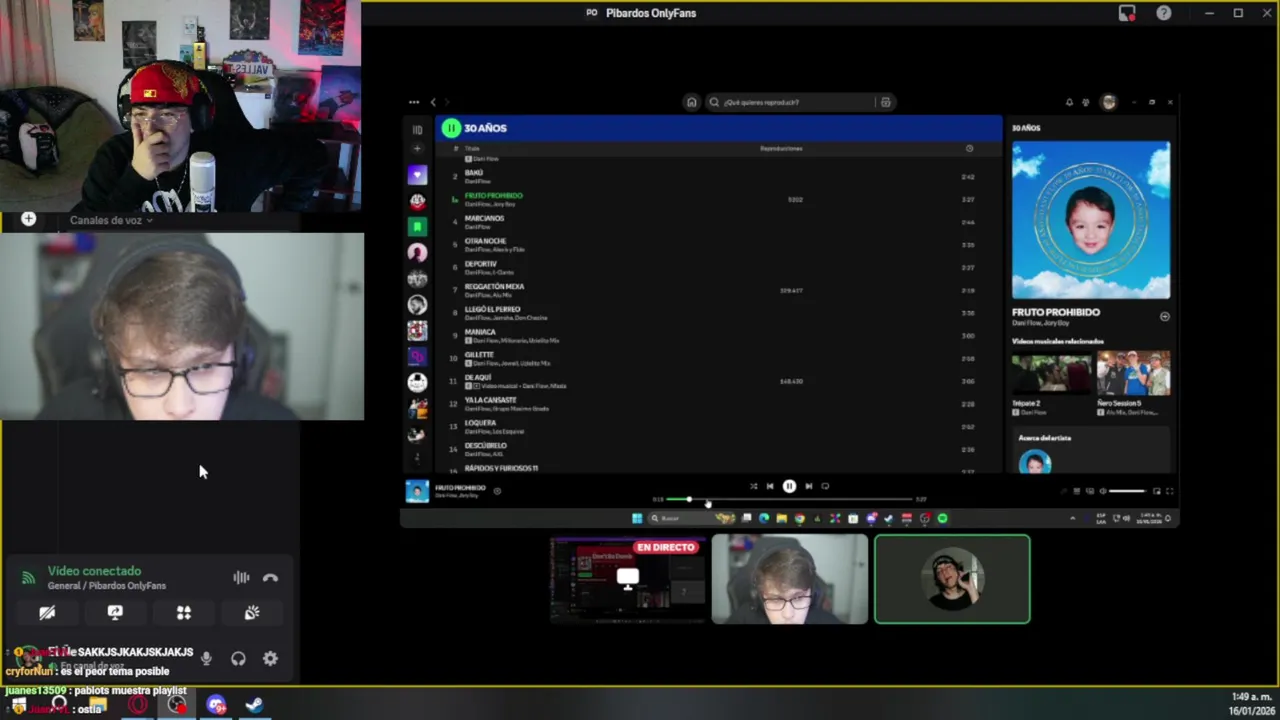Open Opera from the taskbar
Viewport: 1280px width, 720px height.
coord(138,705)
